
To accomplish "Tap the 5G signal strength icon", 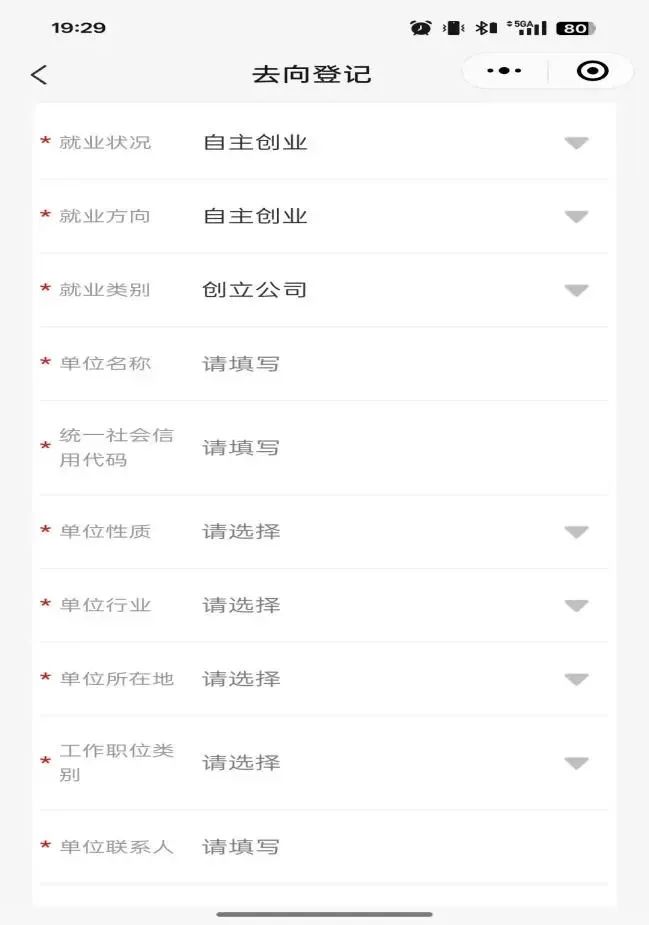I will pos(527,27).
